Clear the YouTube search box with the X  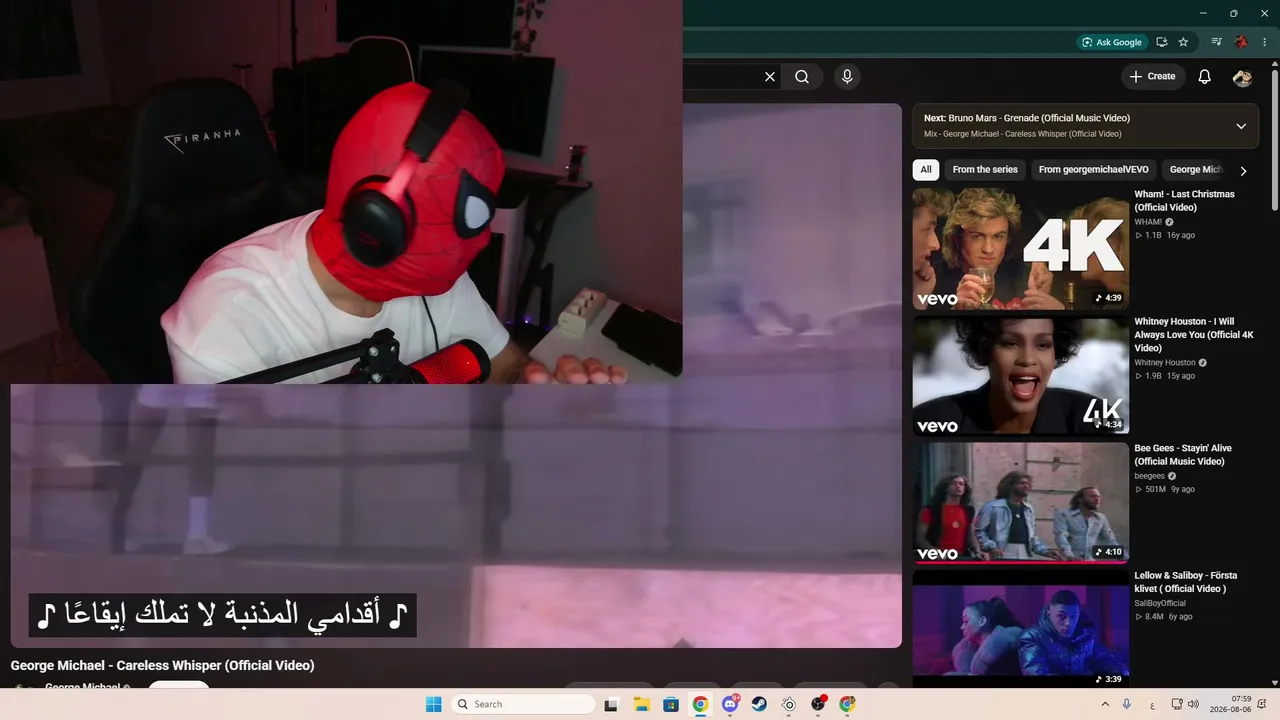pyautogui.click(x=770, y=77)
